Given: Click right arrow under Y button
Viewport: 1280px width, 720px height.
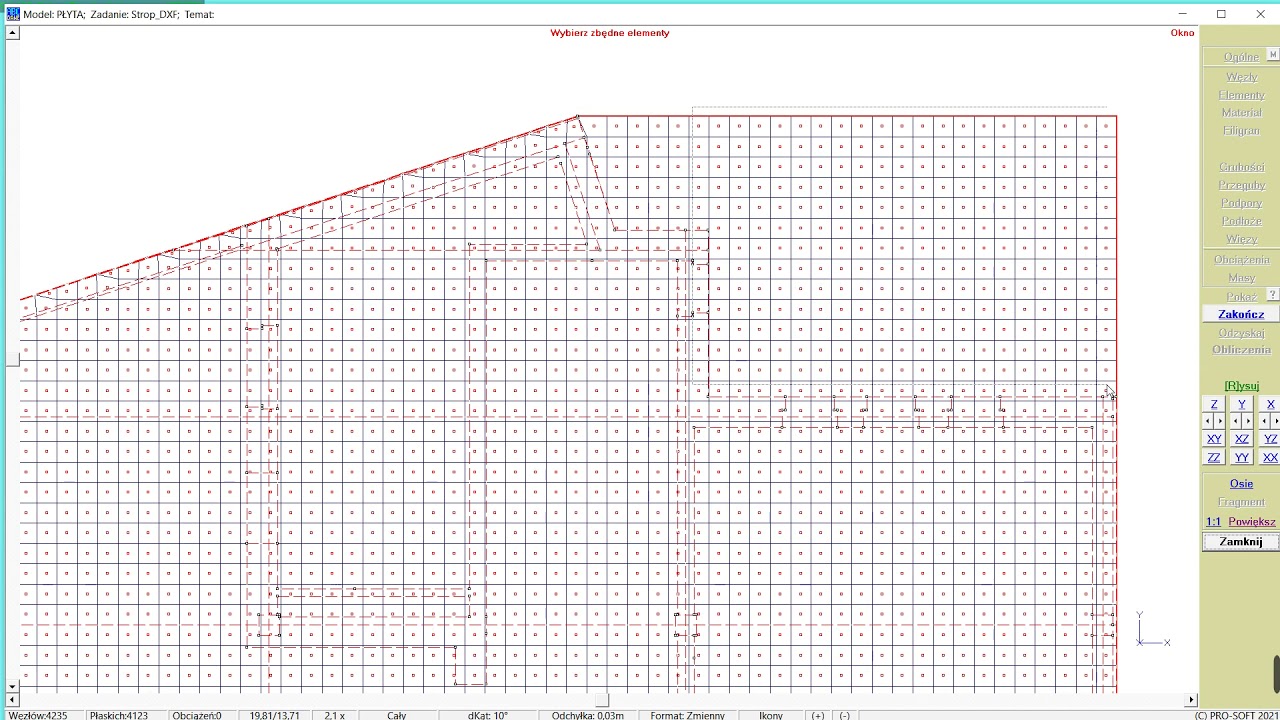Looking at the screenshot, I should point(1248,421).
